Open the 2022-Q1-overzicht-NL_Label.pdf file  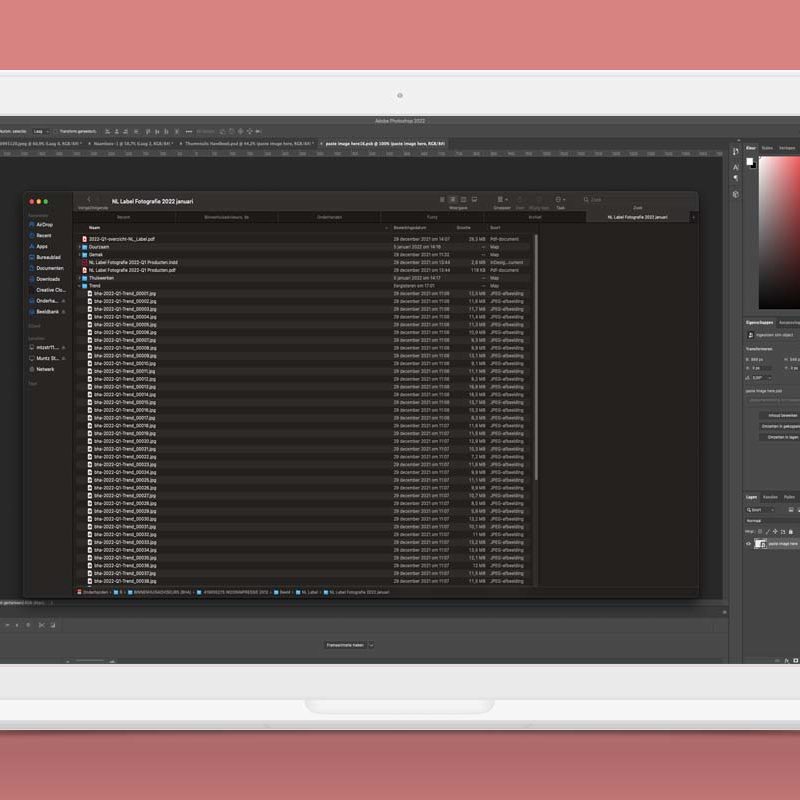point(121,239)
